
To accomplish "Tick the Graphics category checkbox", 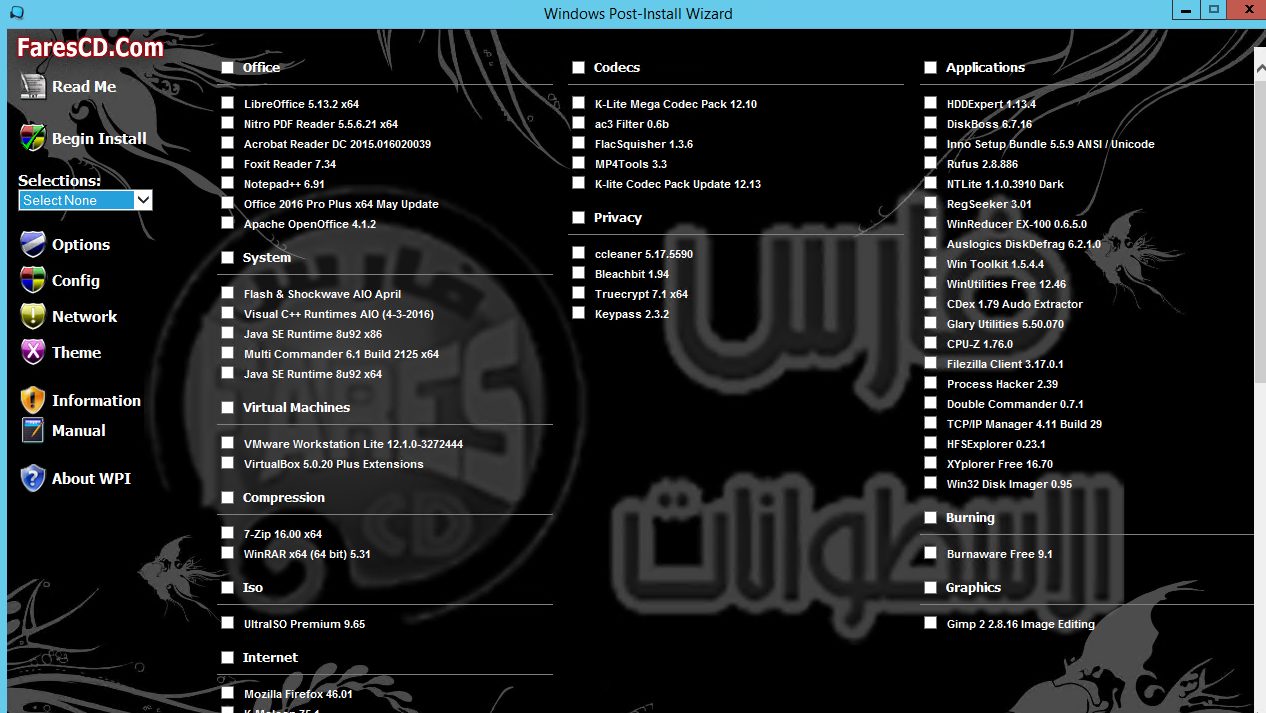I will (x=931, y=587).
